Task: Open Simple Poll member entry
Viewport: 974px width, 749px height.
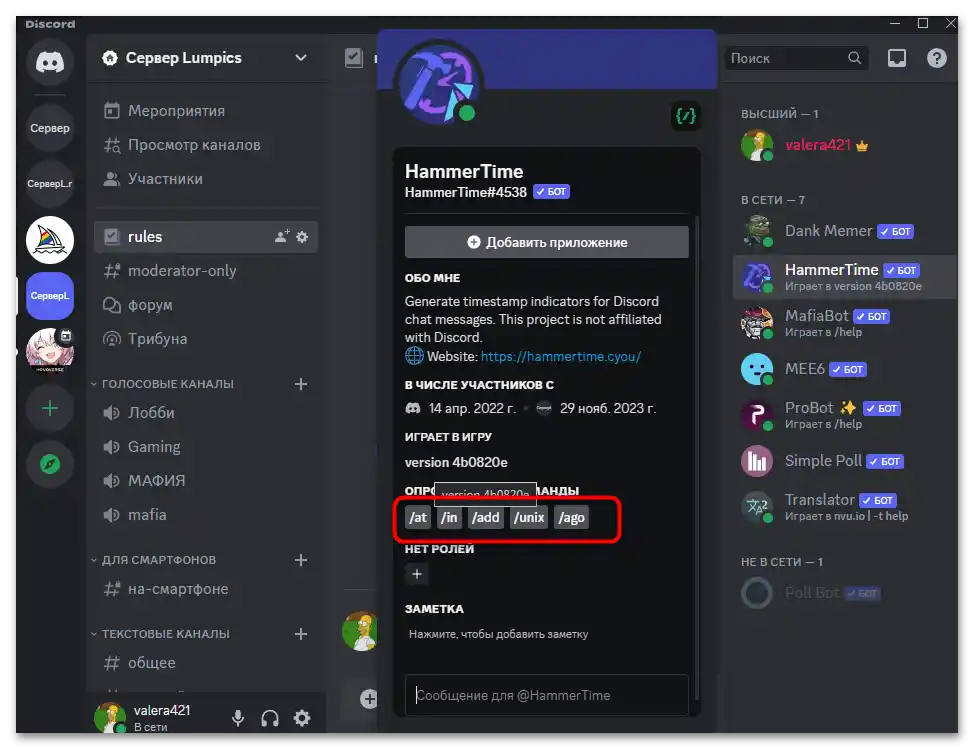Action: [845, 461]
